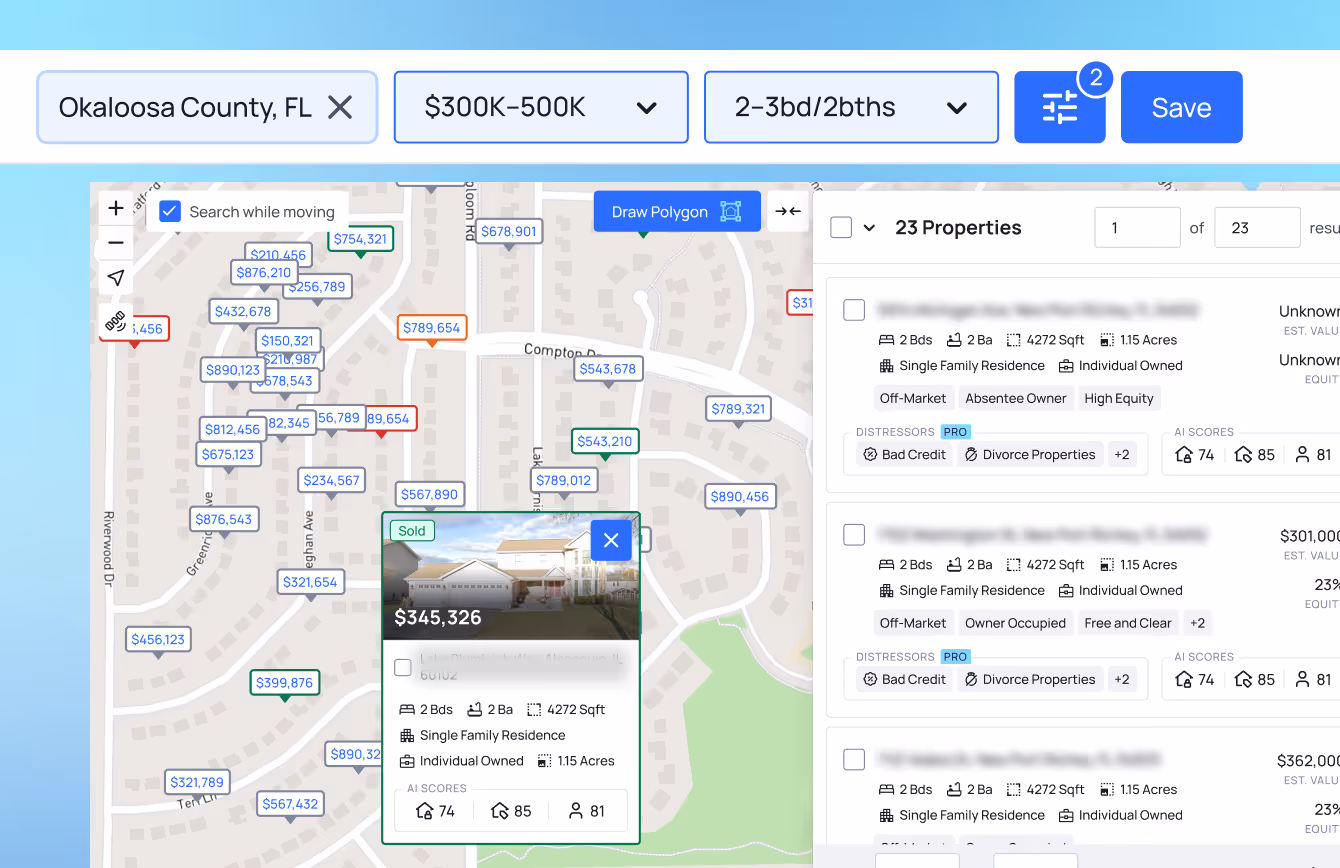Select the $321,654 map marker
The image size is (1340, 868).
click(x=310, y=582)
